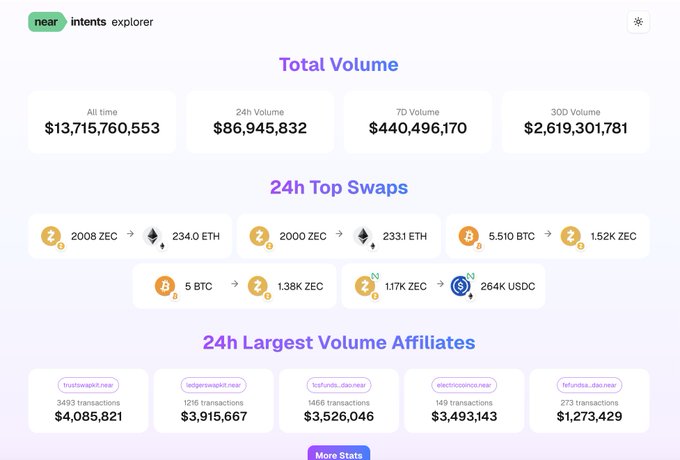Viewport: 680px width, 460px height.
Task: Select the 7D Volume stat card
Action: click(x=418, y=122)
